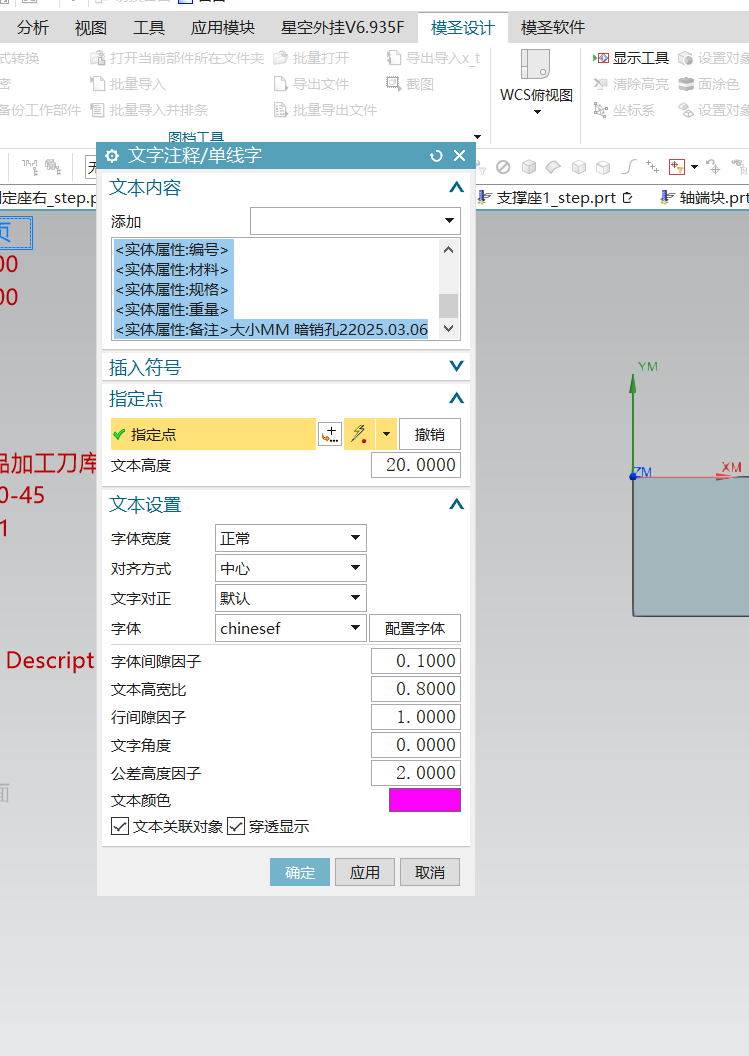The width and height of the screenshot is (749, 1056).
Task: Open the 视图 menu tab
Action: (x=91, y=28)
